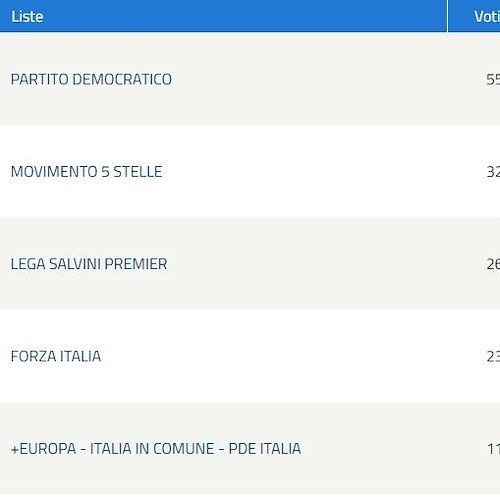Click empty space in the +Europa row
500x500 pixels.
coord(393,448)
